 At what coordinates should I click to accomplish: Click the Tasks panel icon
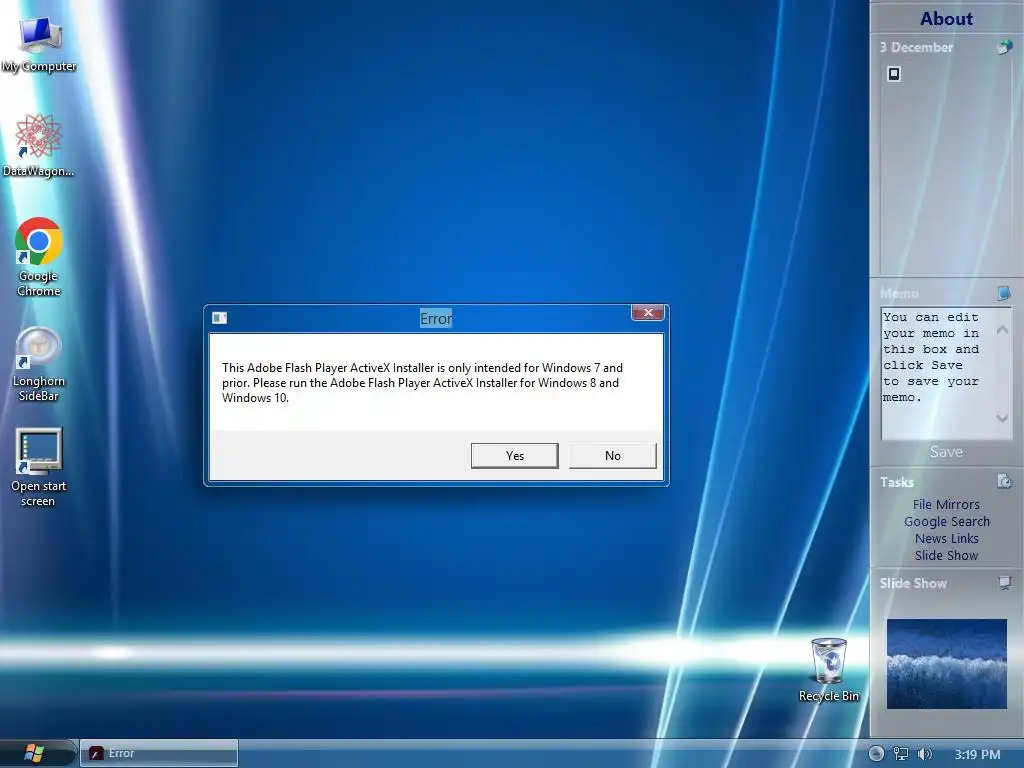[1004, 482]
